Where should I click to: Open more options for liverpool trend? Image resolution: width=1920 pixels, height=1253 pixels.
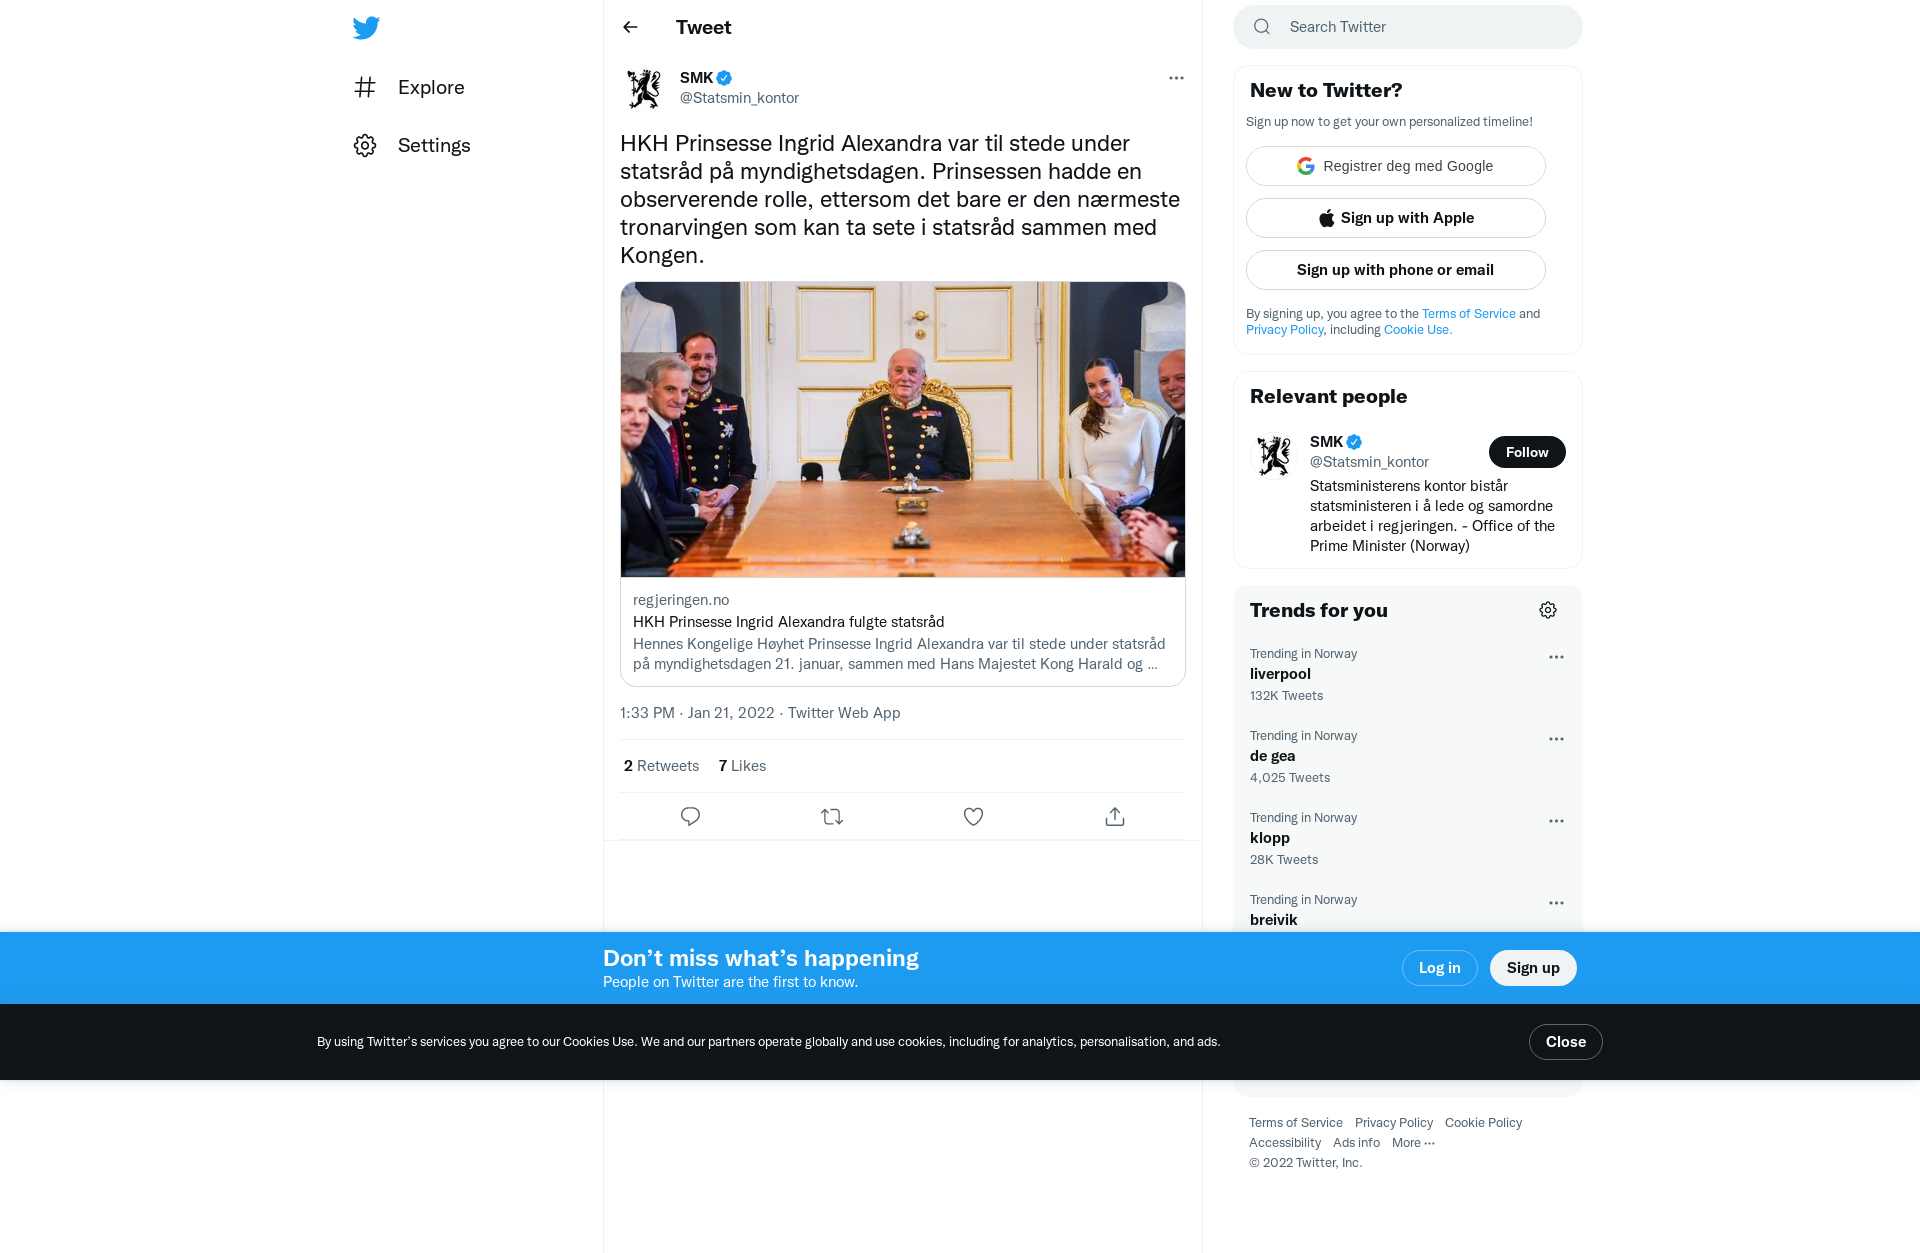click(x=1556, y=657)
